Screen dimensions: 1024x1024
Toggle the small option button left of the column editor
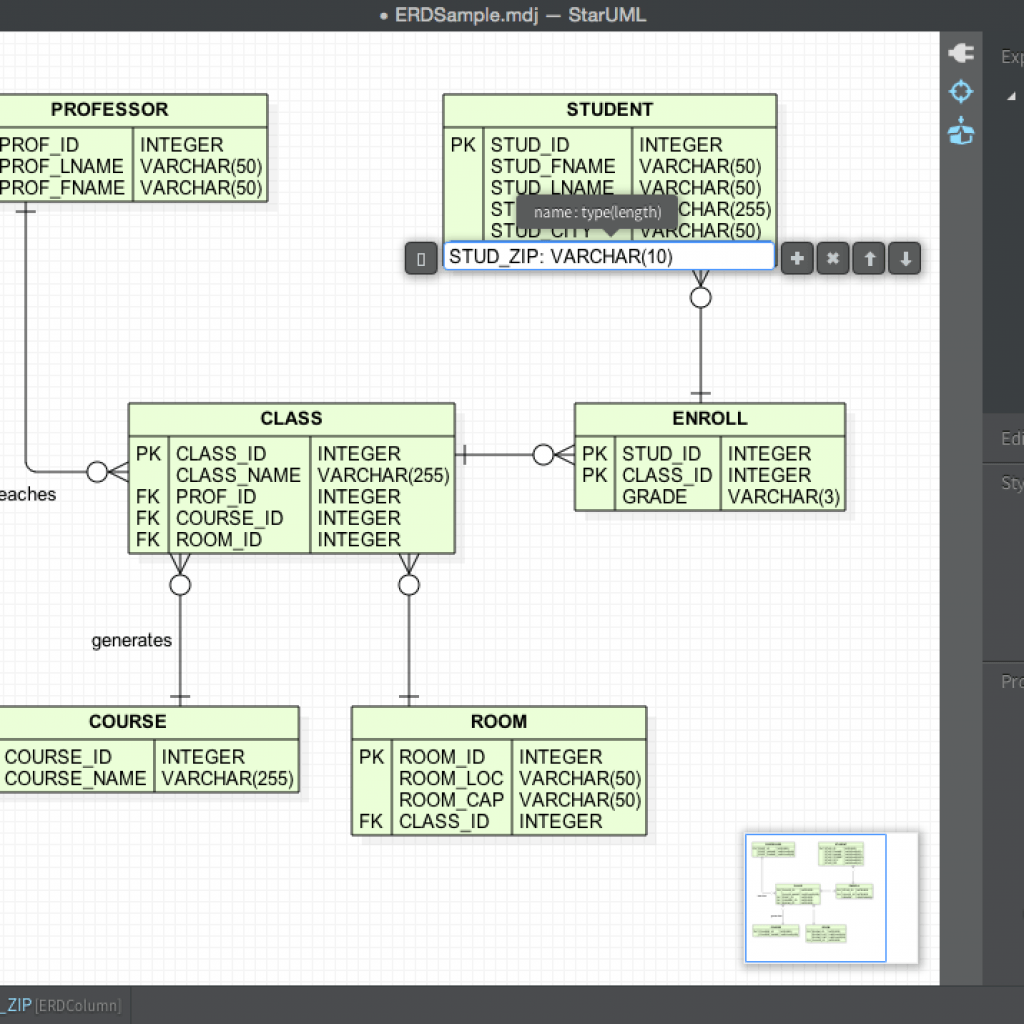coord(420,258)
